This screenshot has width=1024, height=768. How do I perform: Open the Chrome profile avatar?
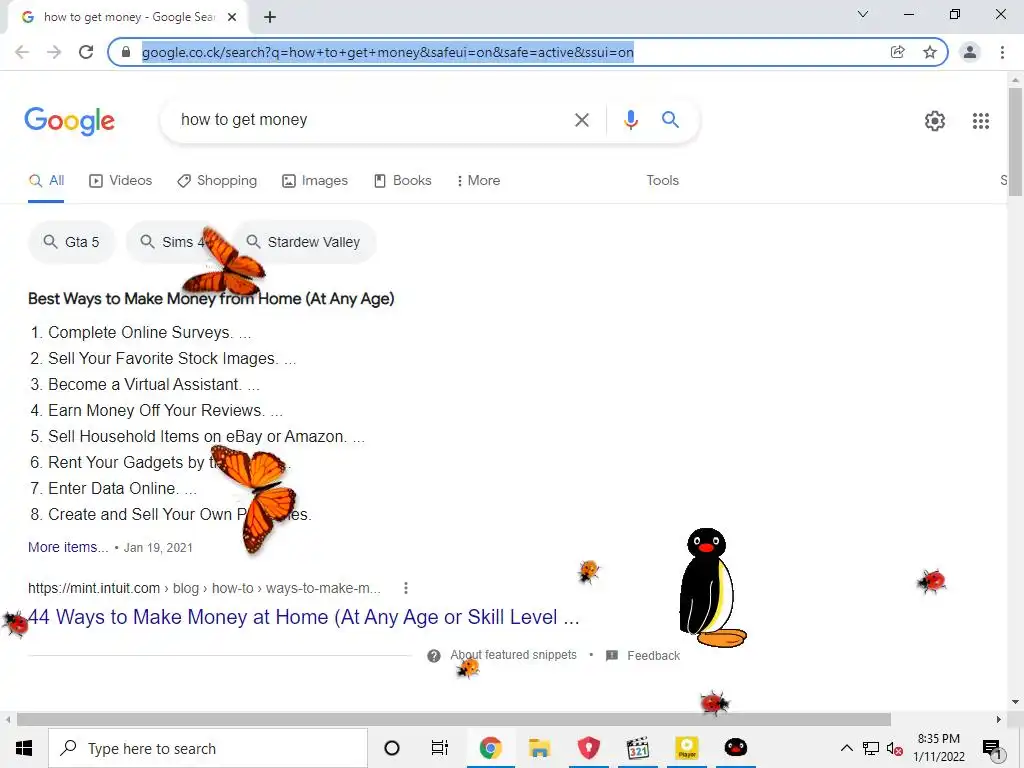click(x=970, y=52)
